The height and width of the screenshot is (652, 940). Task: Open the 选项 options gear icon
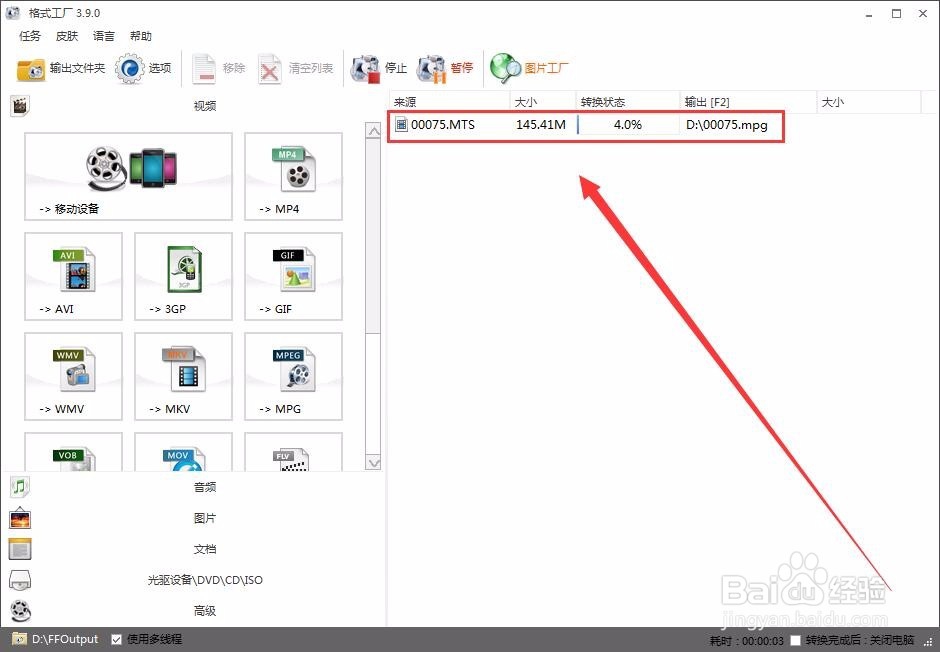tap(129, 68)
